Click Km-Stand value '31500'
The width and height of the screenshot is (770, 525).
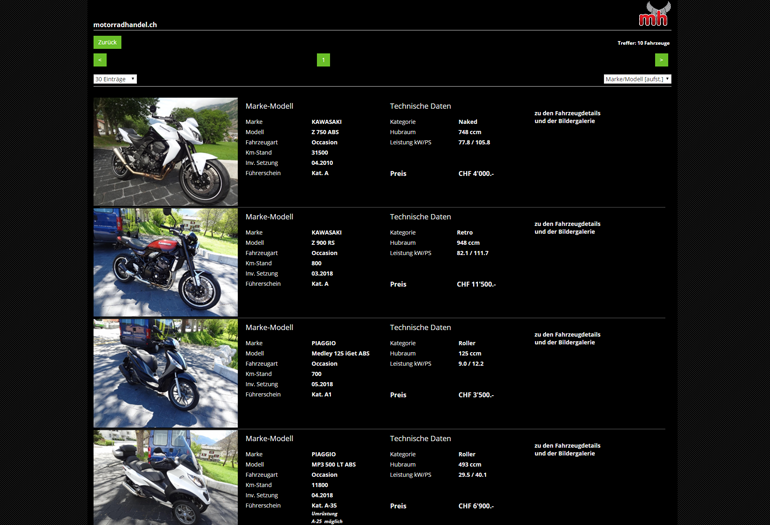click(320, 153)
